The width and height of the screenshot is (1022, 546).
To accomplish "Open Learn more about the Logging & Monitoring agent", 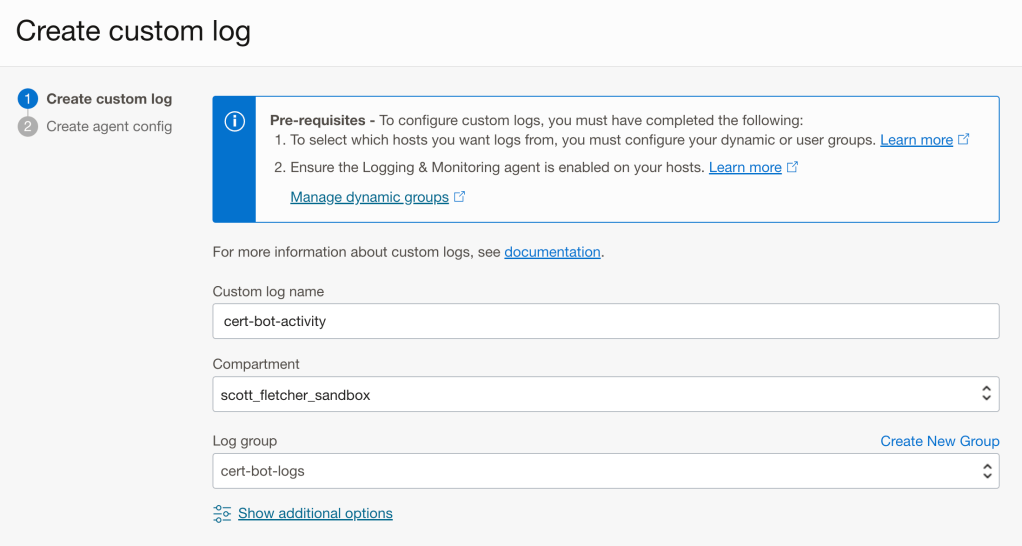I will tap(745, 167).
